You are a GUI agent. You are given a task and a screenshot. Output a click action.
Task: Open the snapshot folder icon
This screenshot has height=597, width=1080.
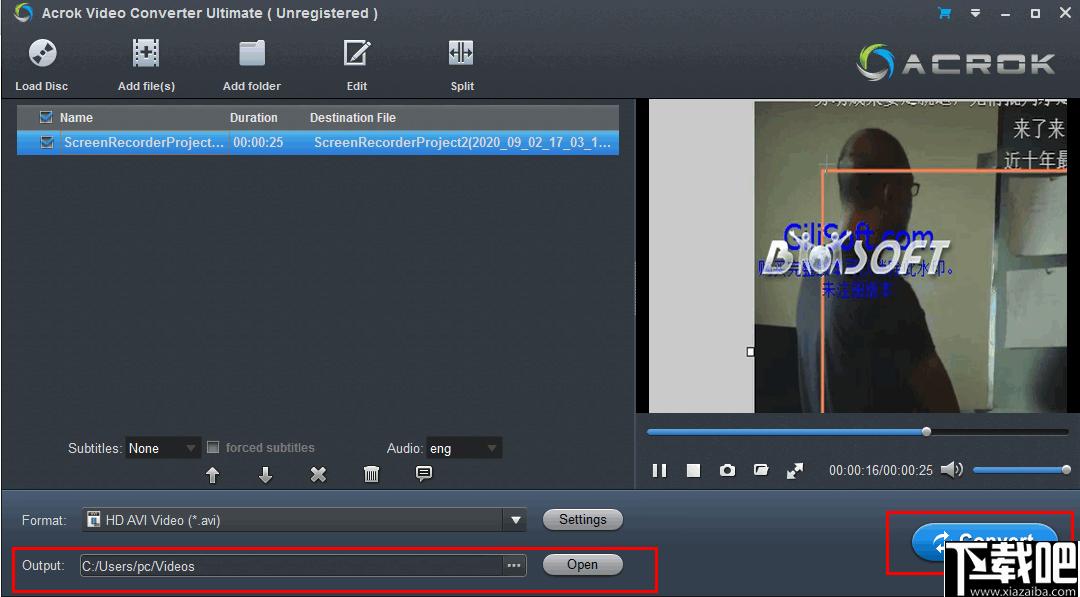coord(760,470)
